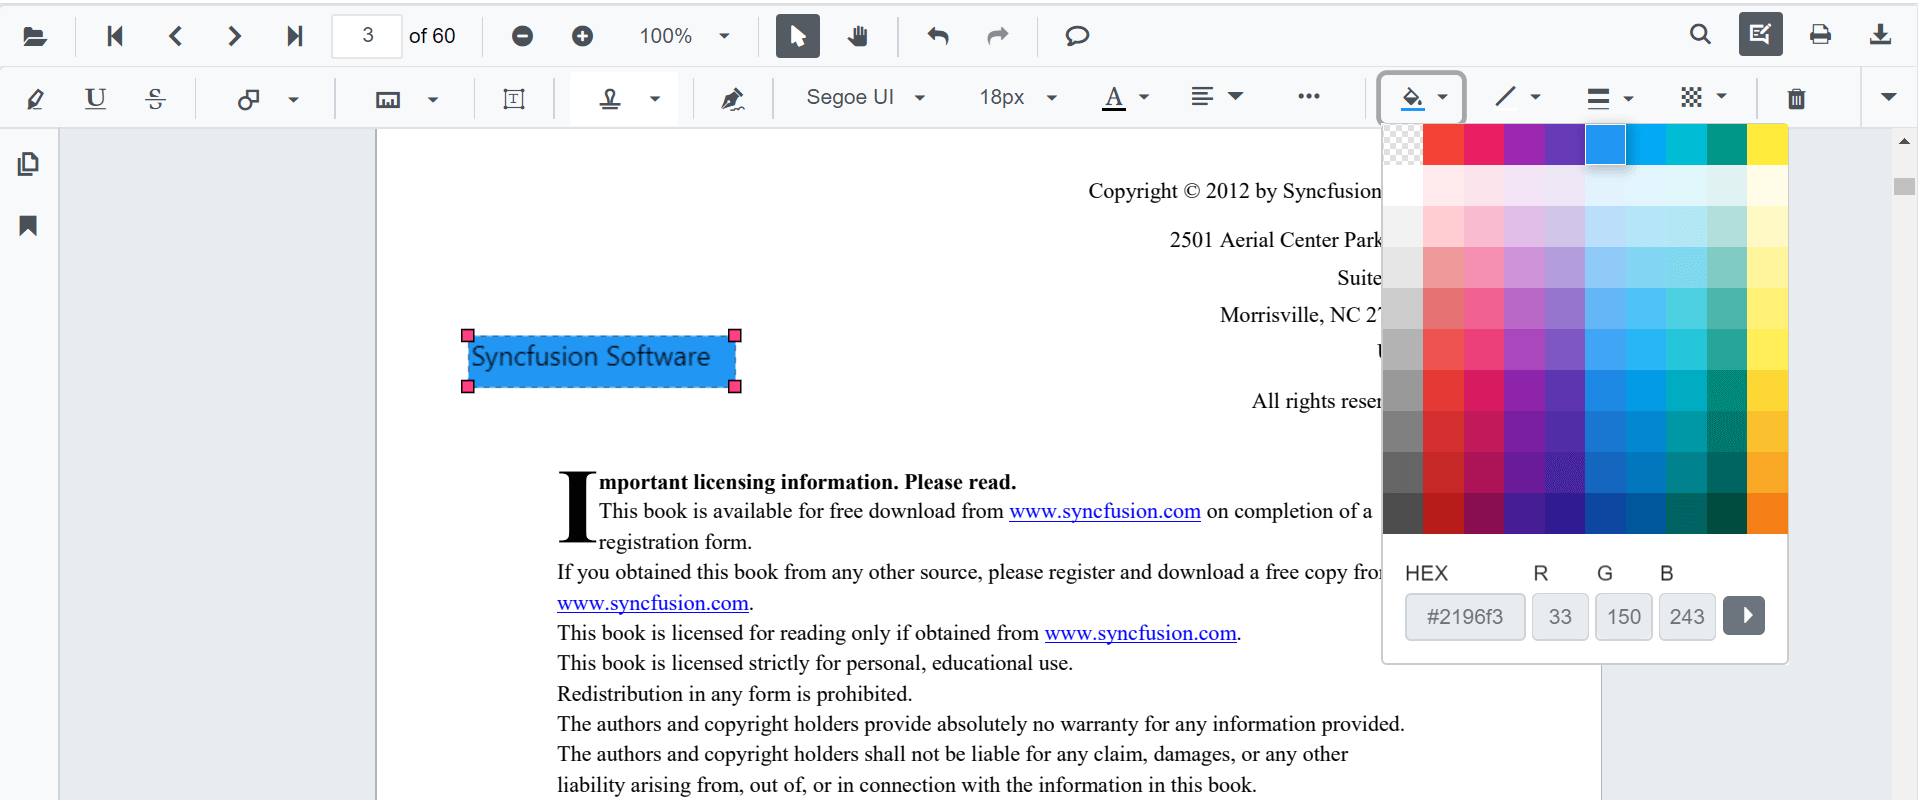Redo the last action
The image size is (1918, 800).
pyautogui.click(x=997, y=36)
